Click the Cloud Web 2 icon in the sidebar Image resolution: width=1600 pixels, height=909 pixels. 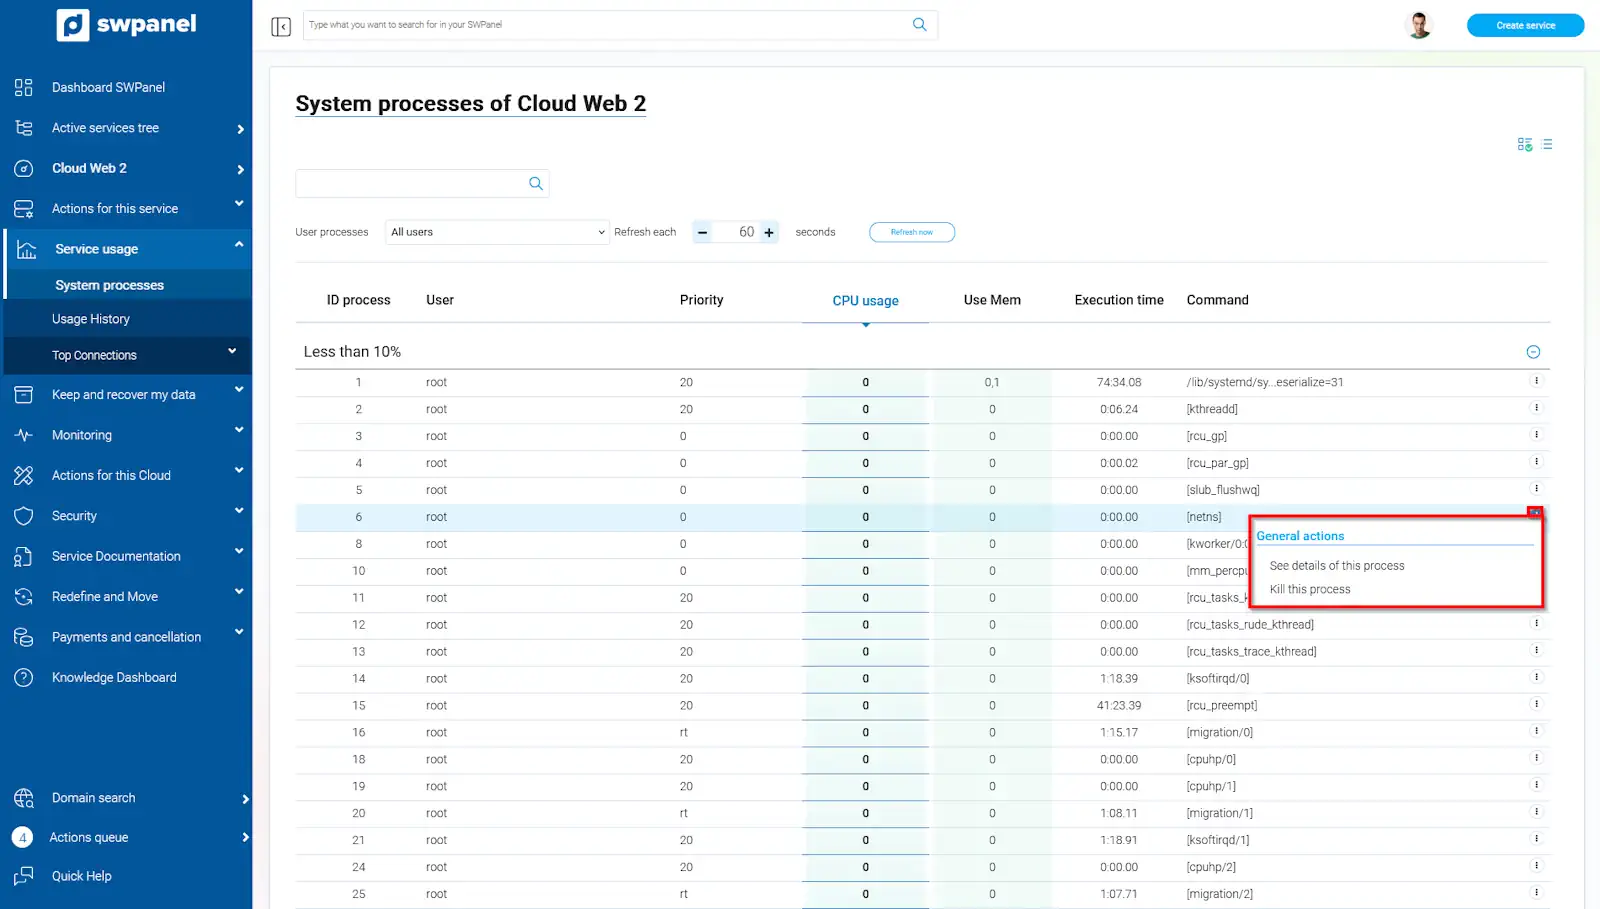(24, 168)
